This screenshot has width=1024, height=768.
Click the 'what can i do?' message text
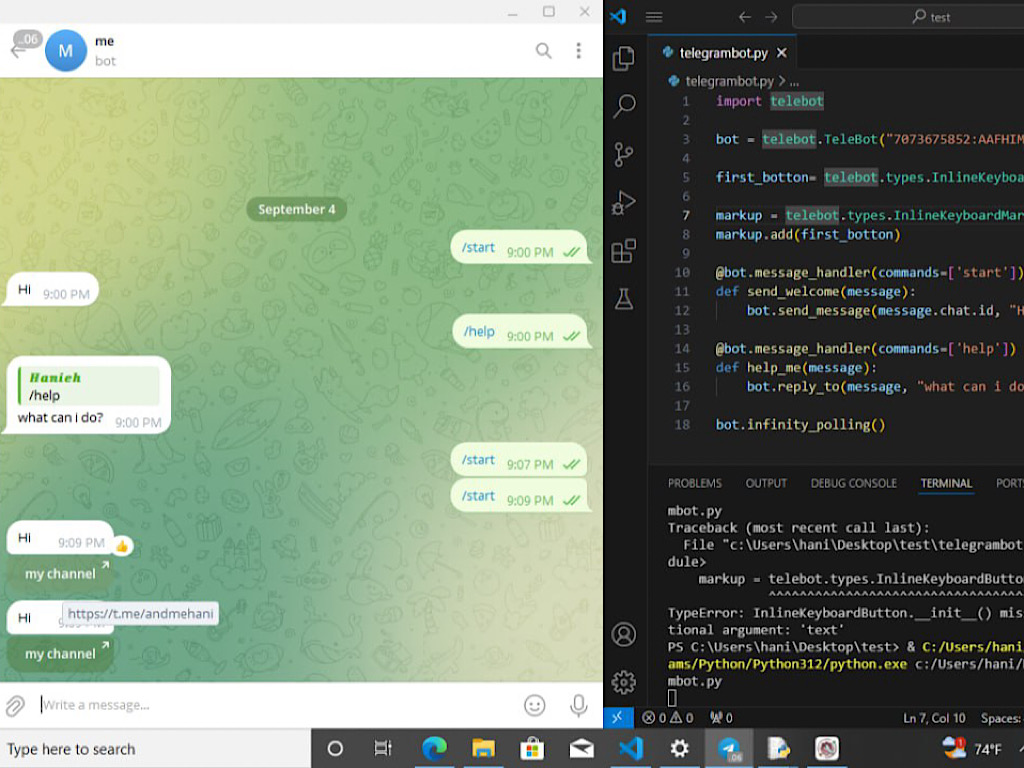(60, 418)
